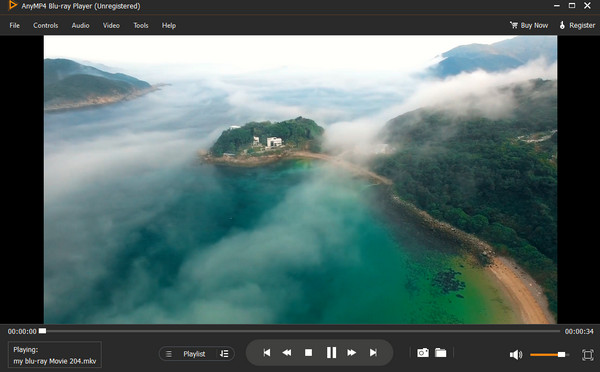The image size is (600, 372).
Task: Open the File menu
Action: (15, 26)
